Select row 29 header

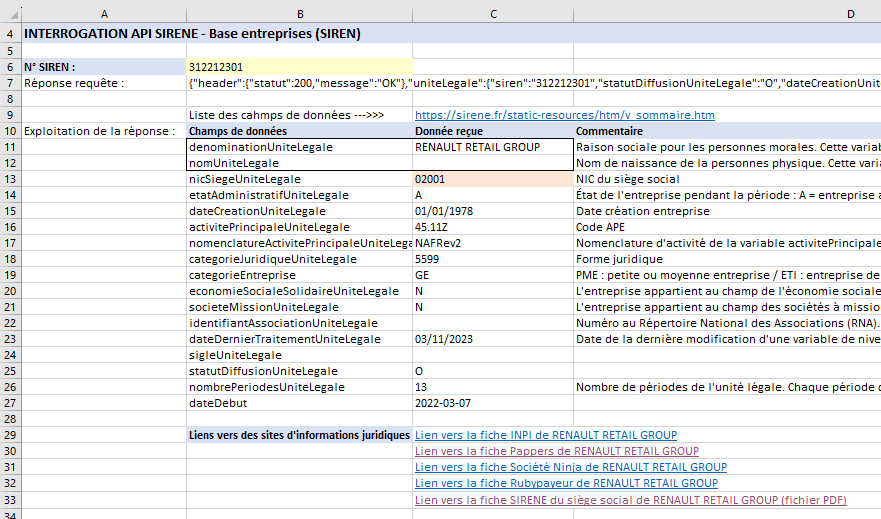(11, 435)
